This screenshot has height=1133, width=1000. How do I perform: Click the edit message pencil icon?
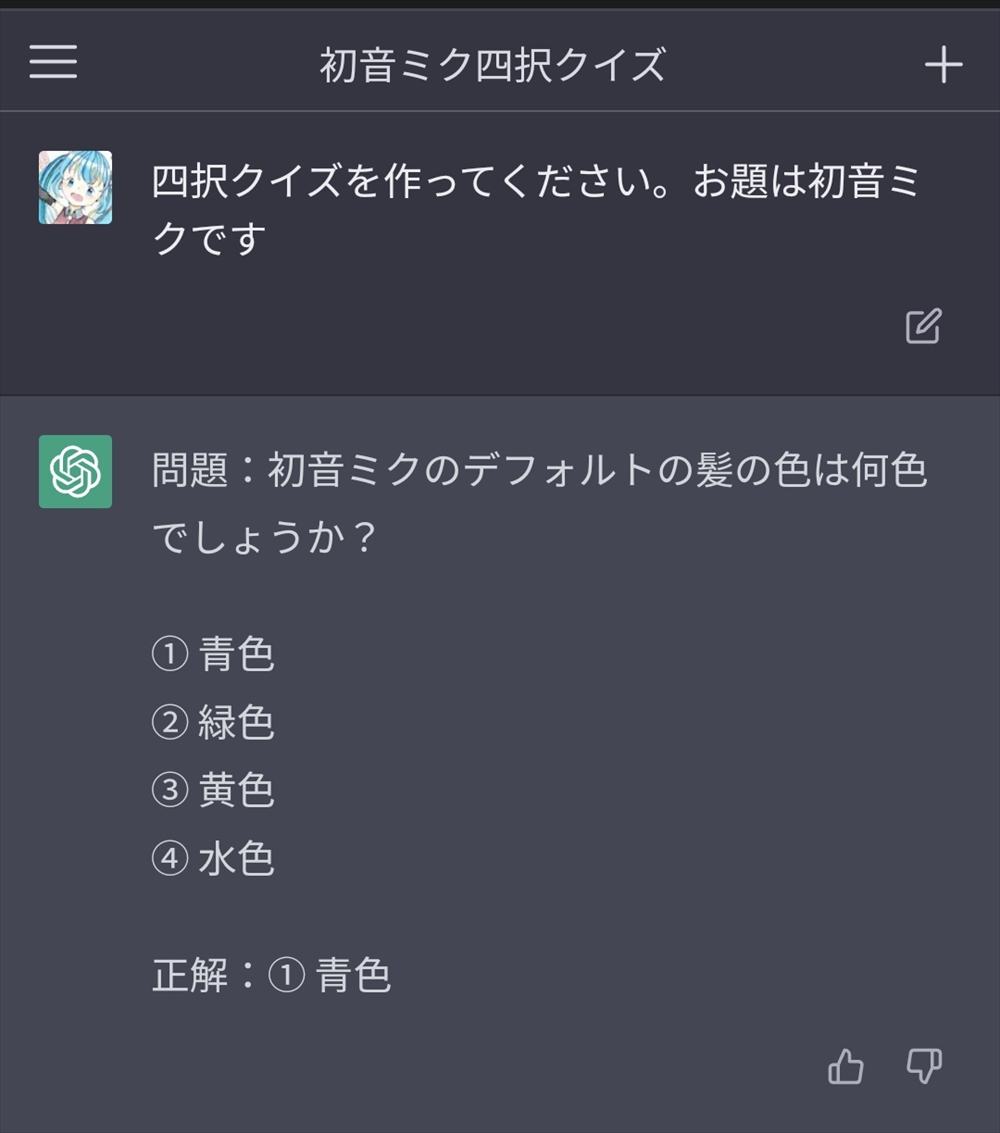922,327
